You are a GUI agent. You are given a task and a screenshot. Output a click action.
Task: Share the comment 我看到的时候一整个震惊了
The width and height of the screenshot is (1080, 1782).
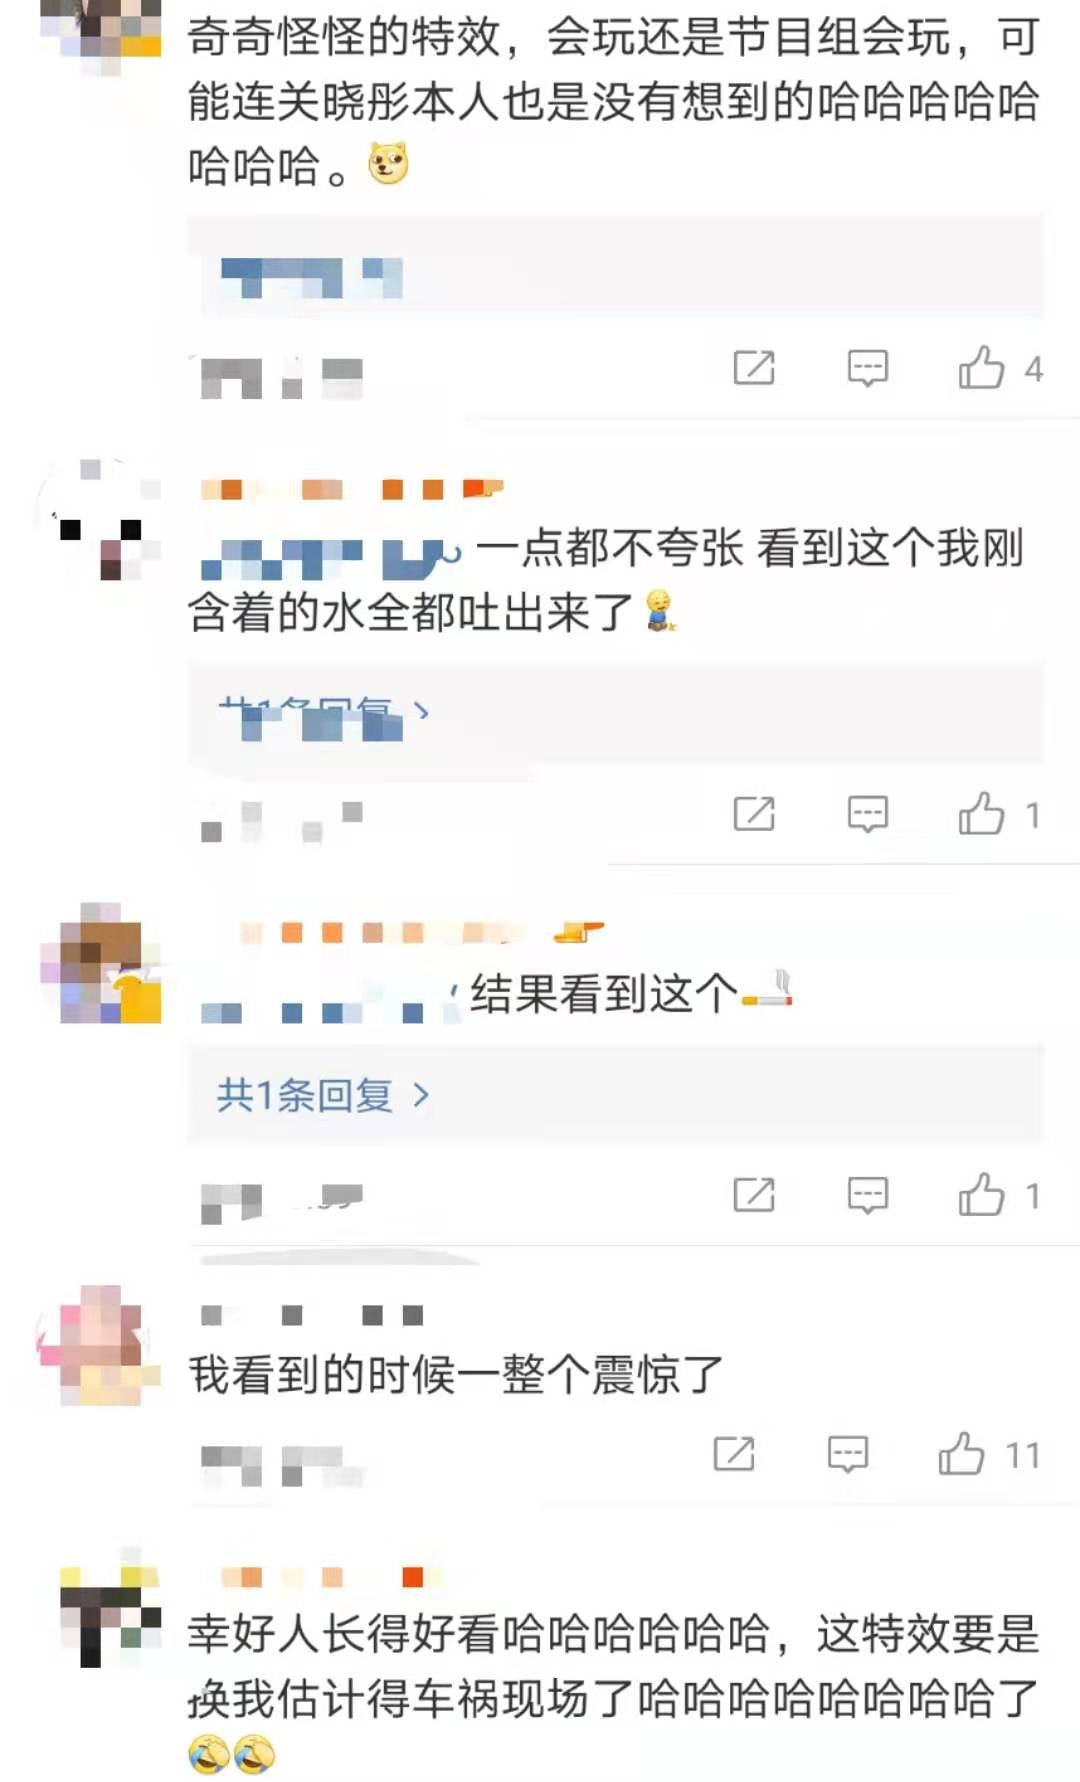click(x=734, y=1454)
